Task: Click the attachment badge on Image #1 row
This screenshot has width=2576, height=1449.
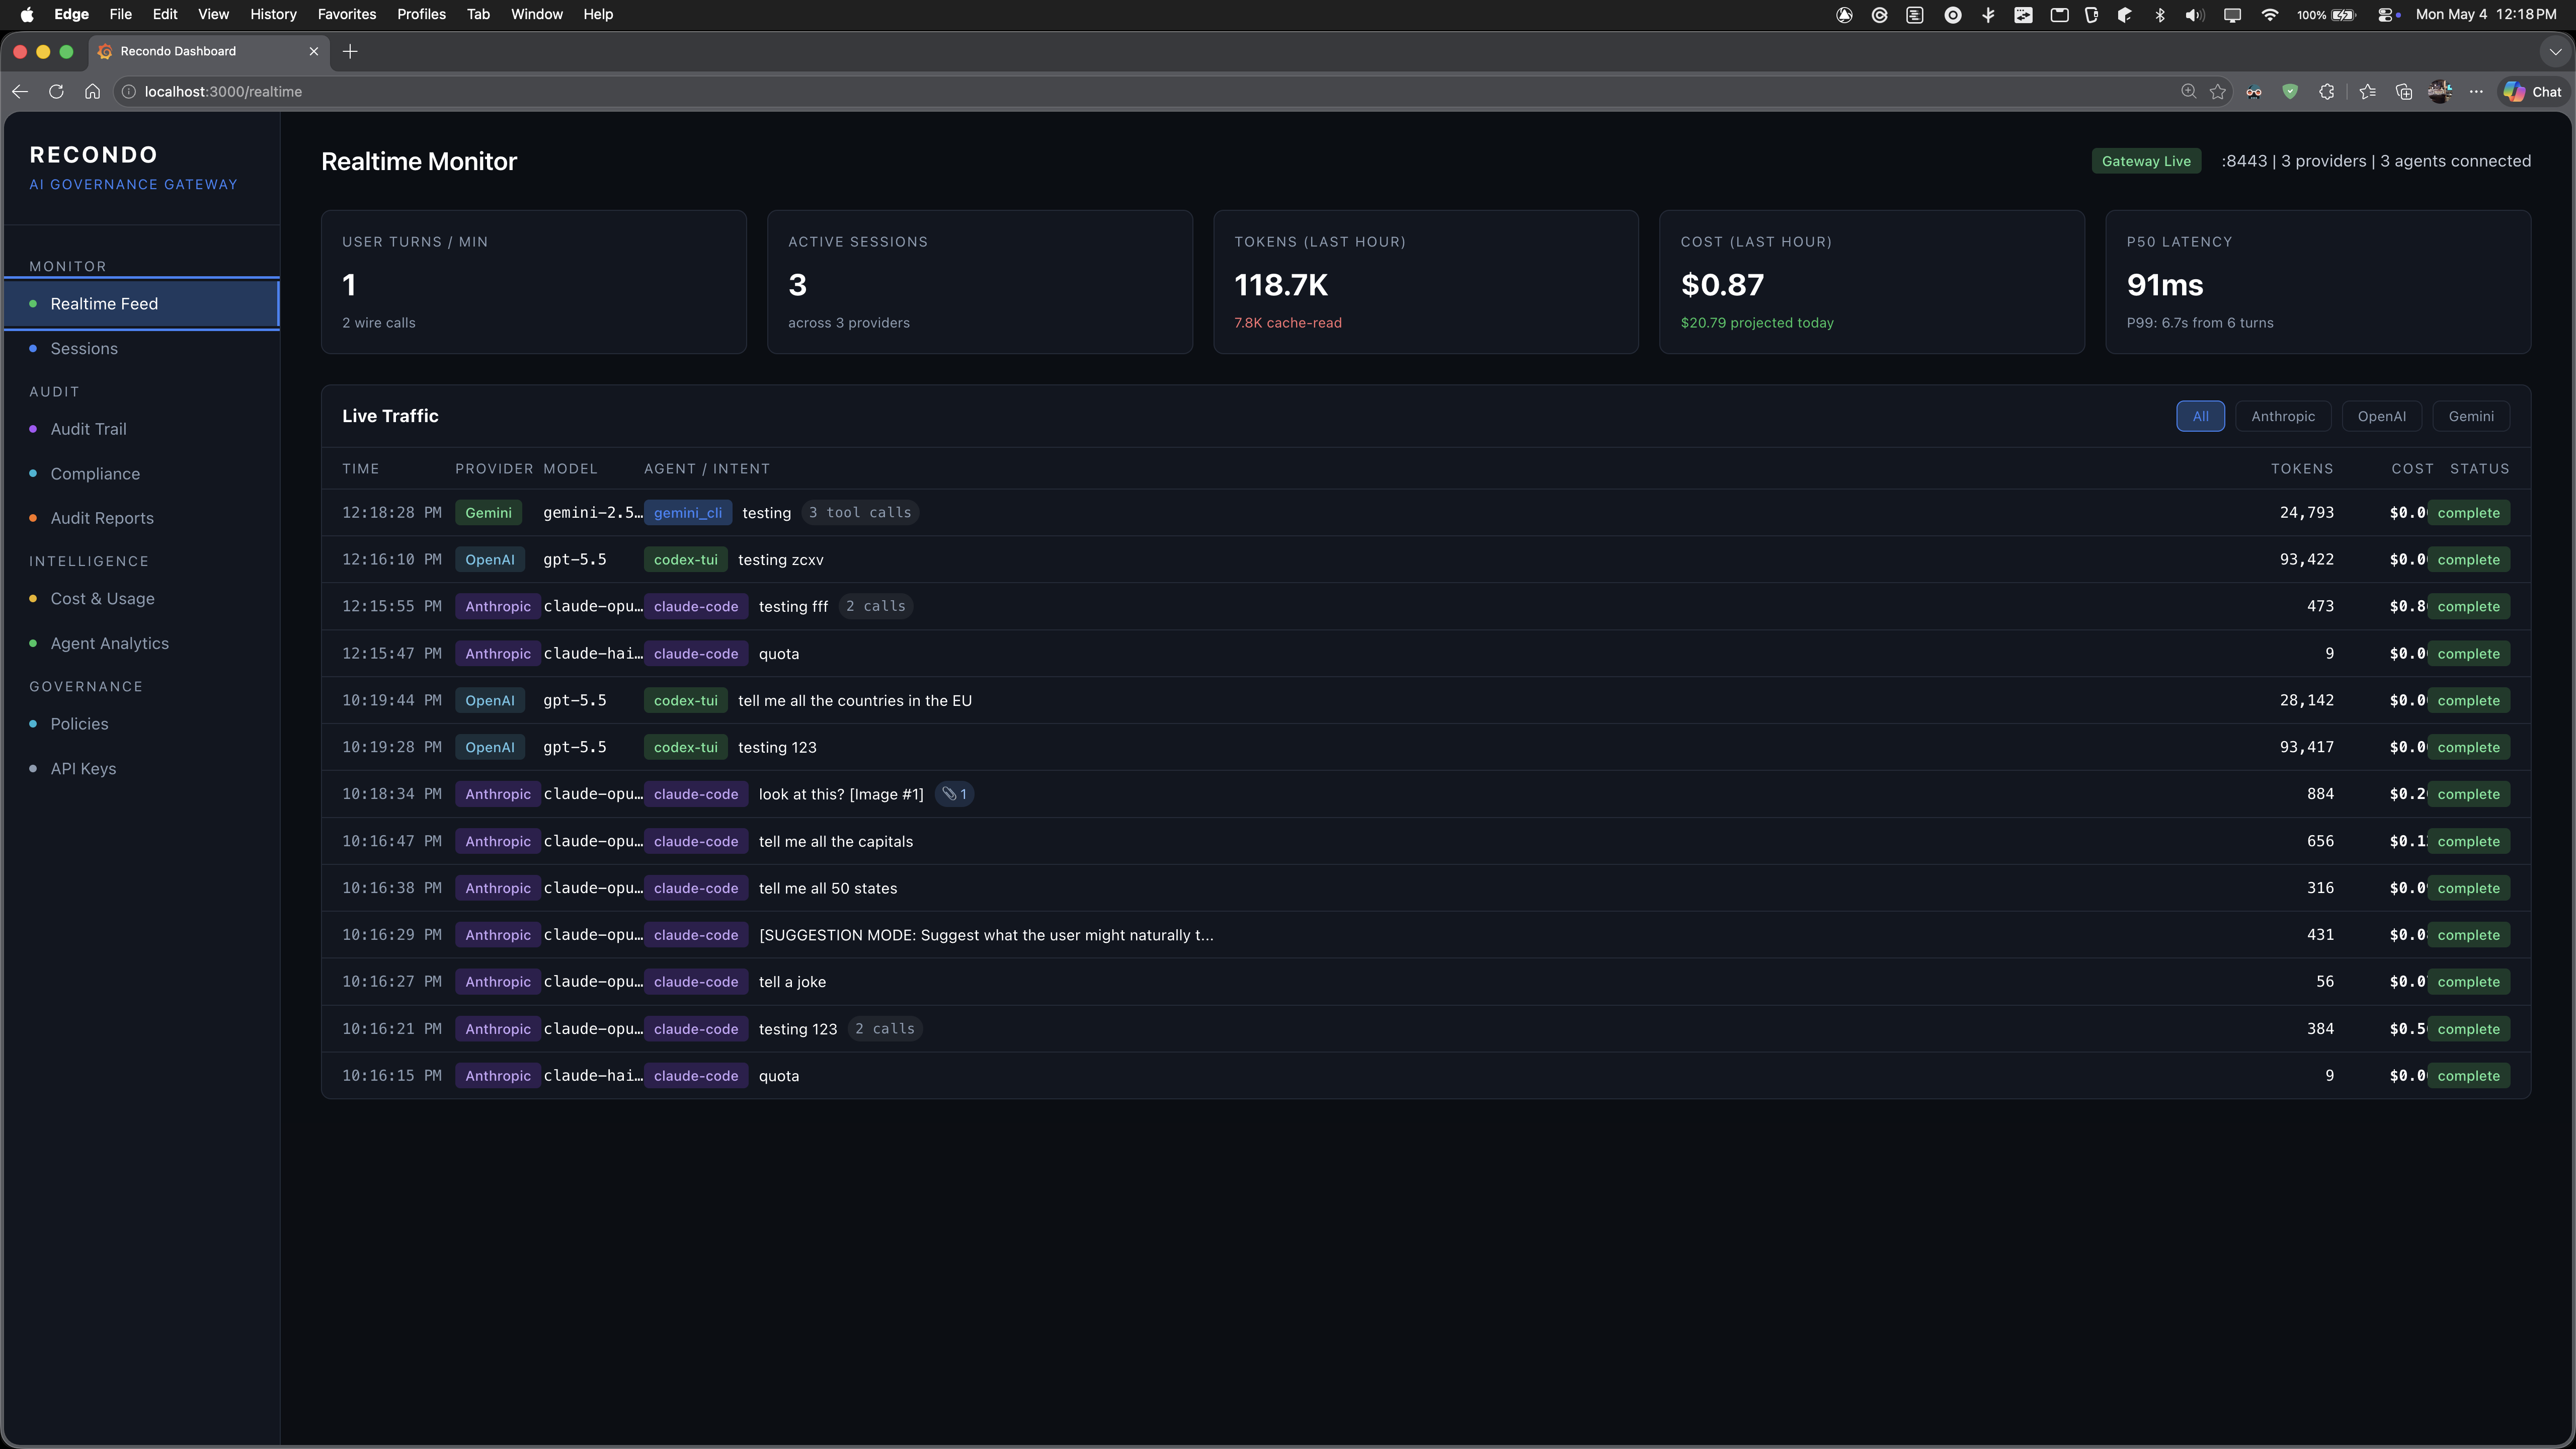Action: 955,794
